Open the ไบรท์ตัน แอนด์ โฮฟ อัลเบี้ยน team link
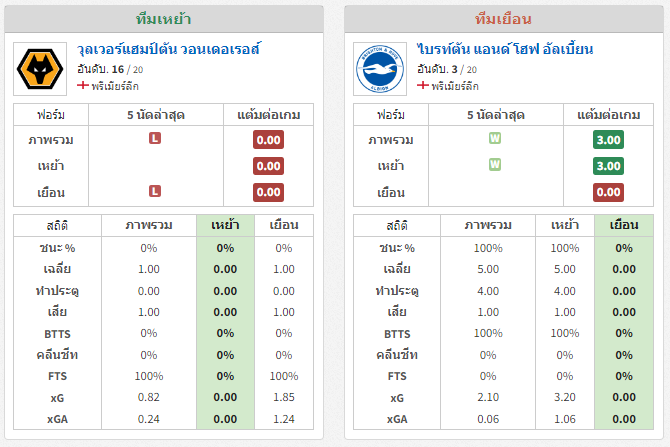 tap(505, 49)
